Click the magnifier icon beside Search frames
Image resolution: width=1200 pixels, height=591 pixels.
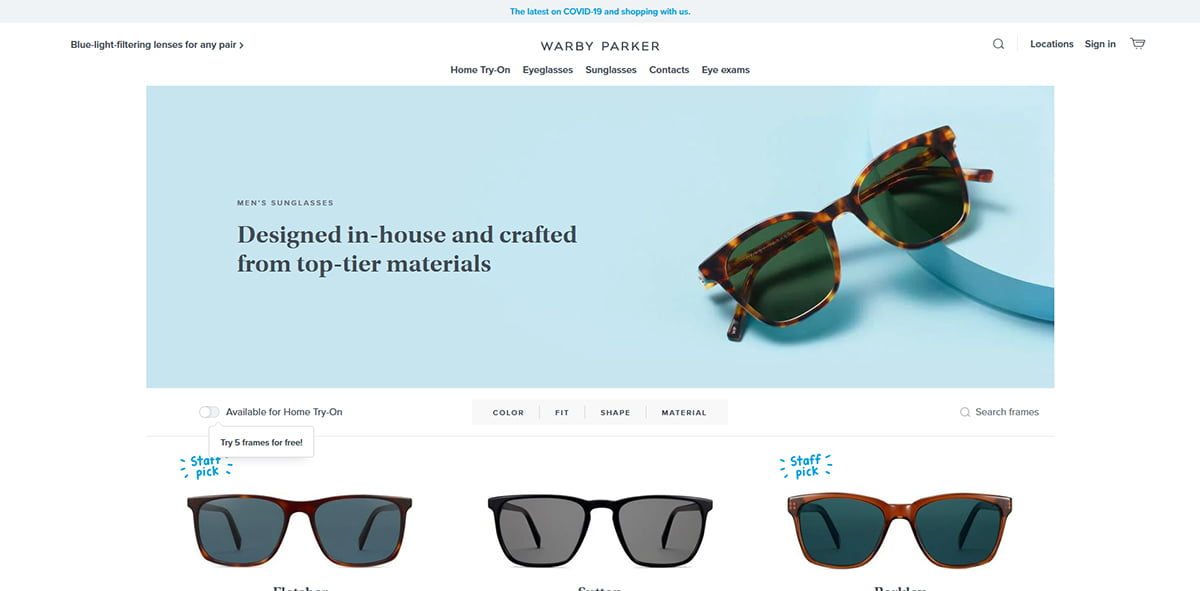[x=965, y=412]
